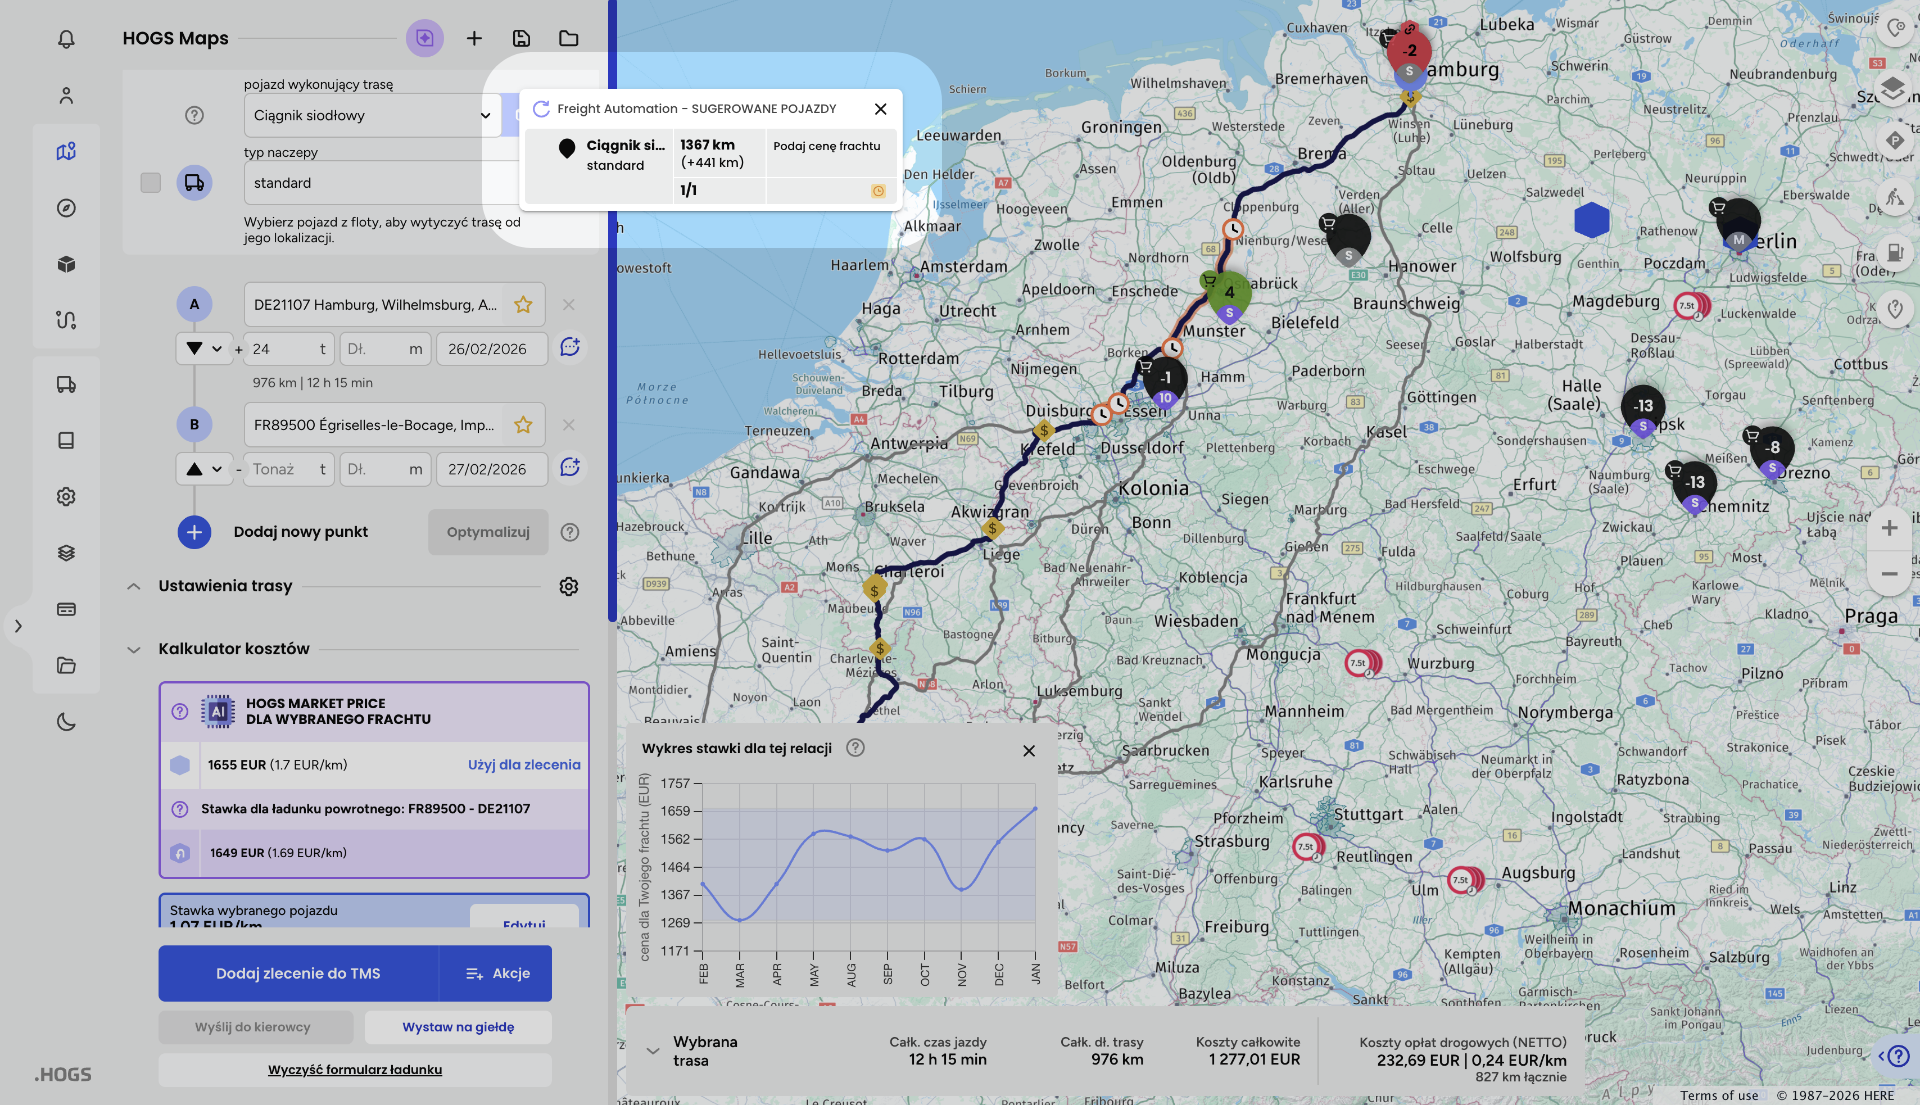Toggle dark mode moon icon
Screen dimensions: 1920x1105
click(66, 722)
